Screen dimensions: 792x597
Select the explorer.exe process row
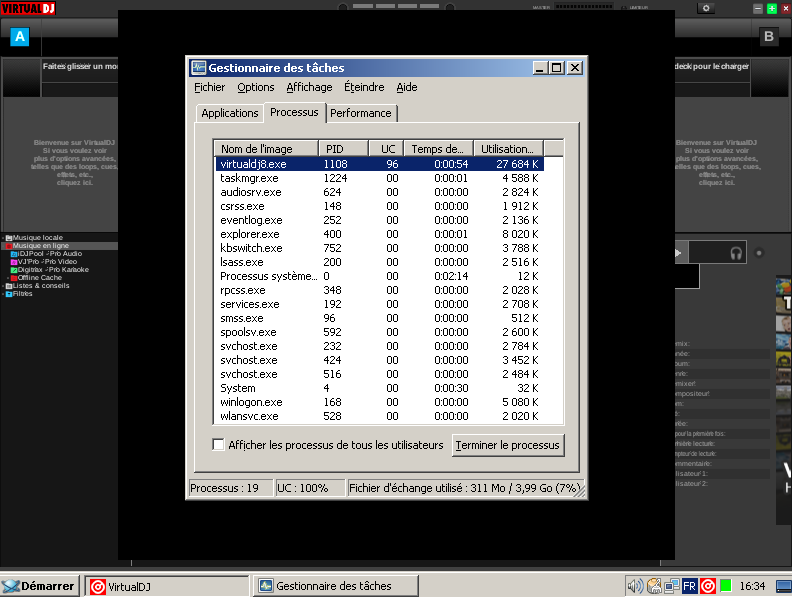pos(251,234)
